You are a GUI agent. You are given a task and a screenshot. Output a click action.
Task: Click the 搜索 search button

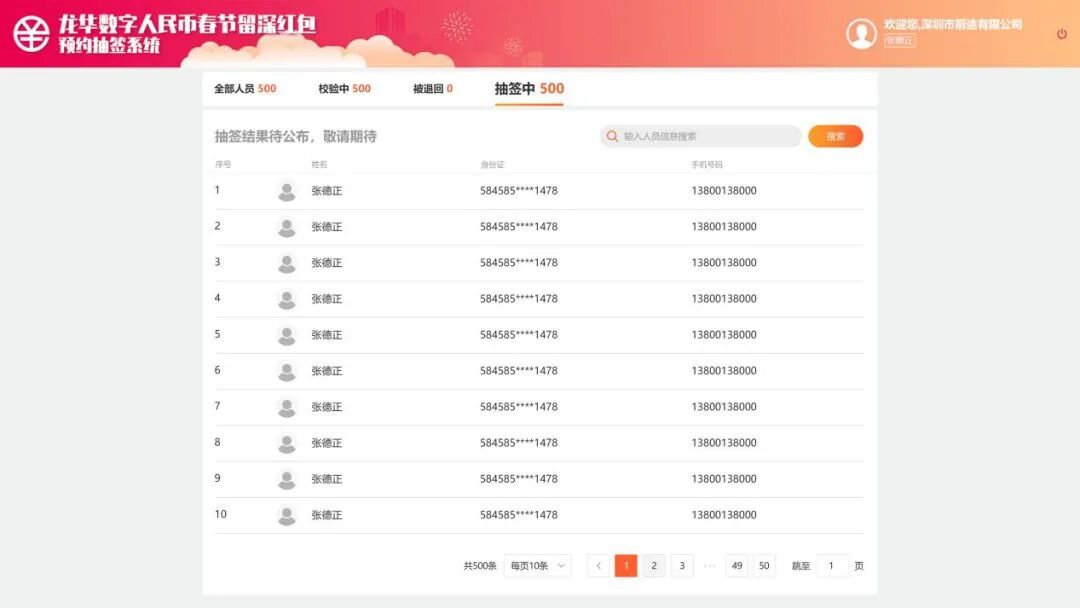[835, 136]
